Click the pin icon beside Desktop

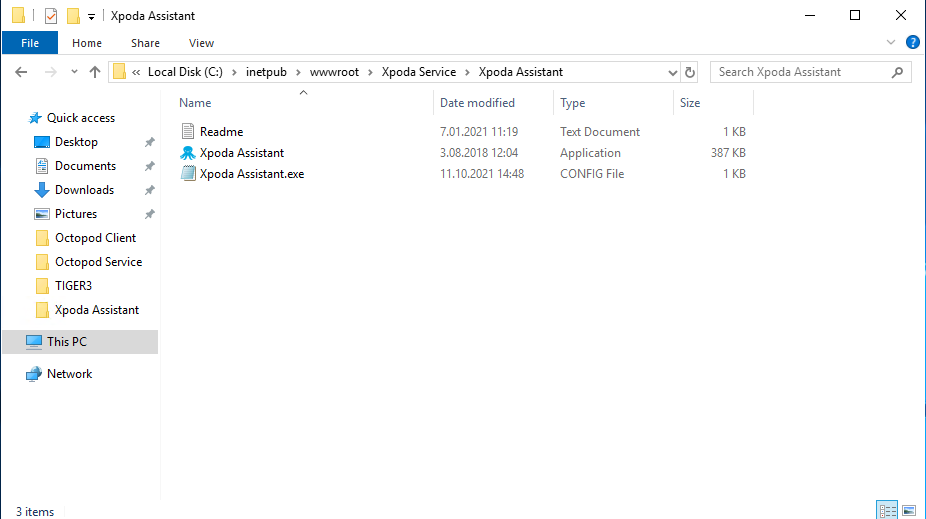150,142
